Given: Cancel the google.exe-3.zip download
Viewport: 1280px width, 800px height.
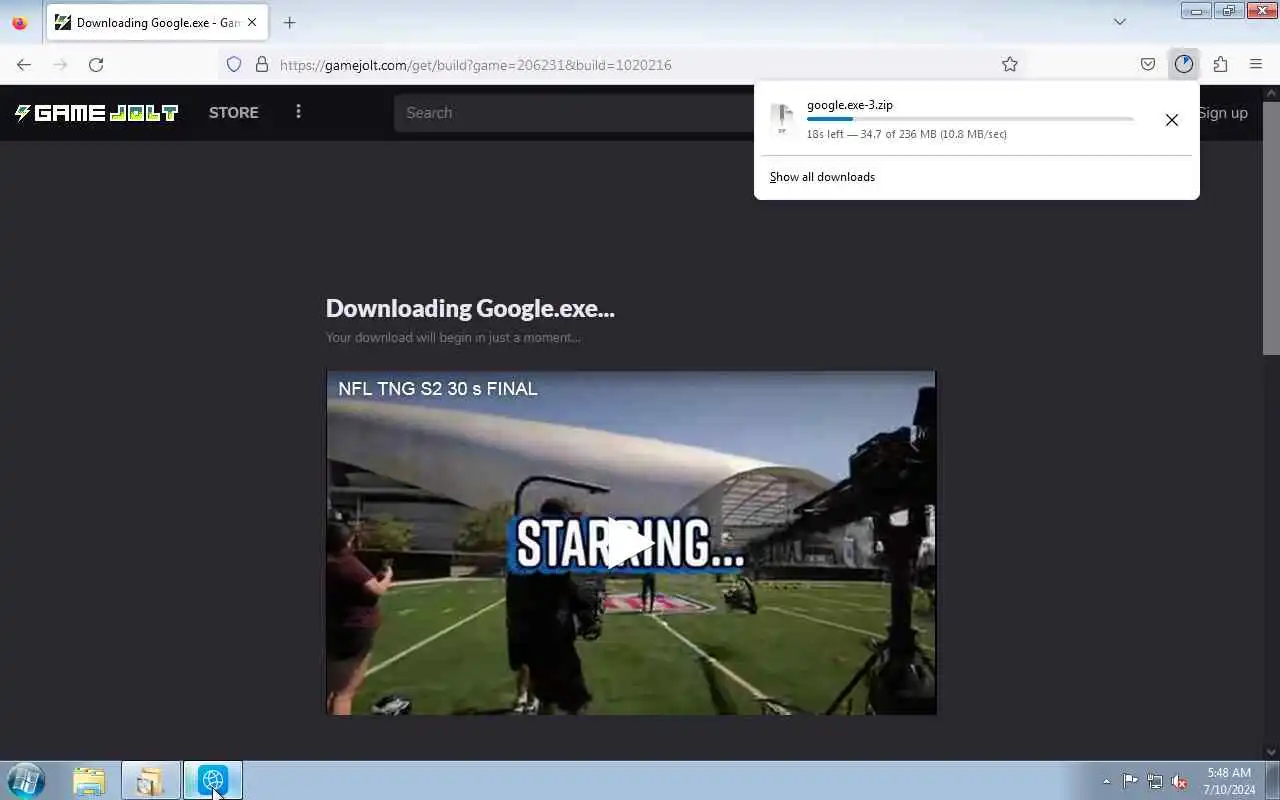Looking at the screenshot, I should [x=1172, y=120].
